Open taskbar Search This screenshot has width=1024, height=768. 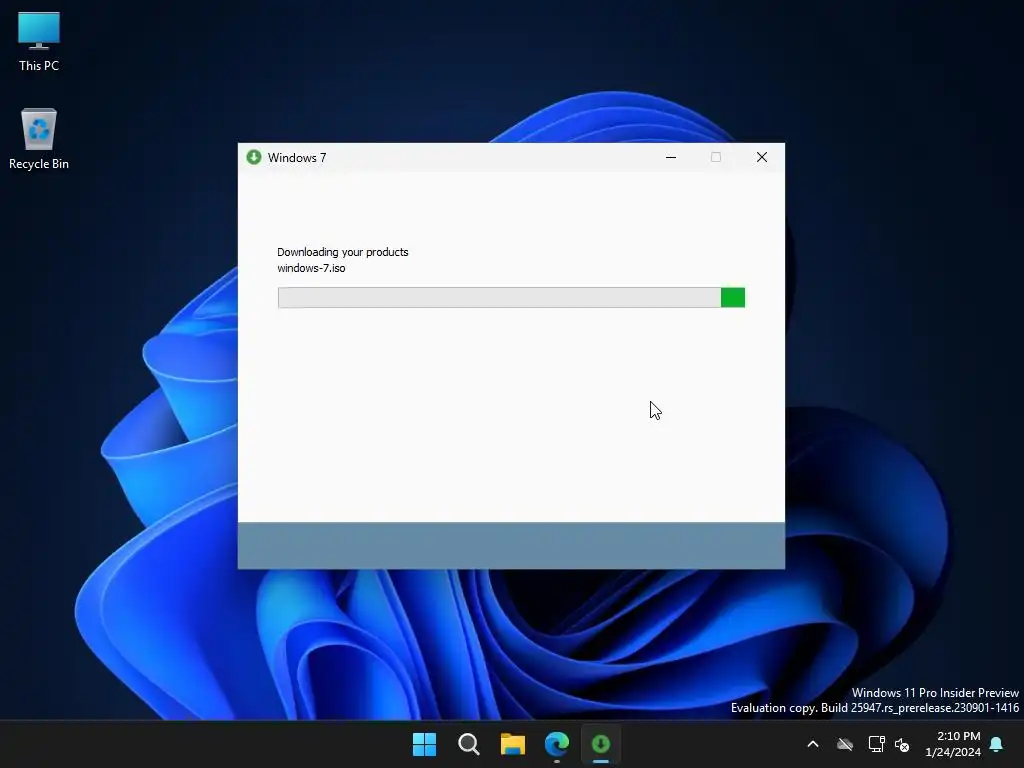469,744
